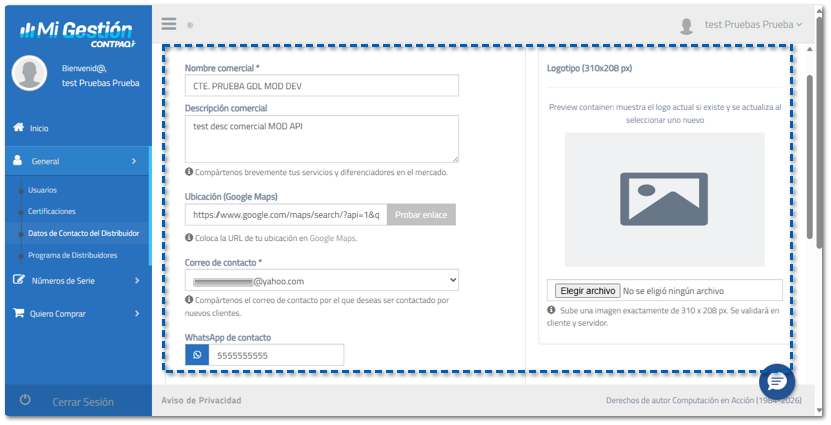Viewport: 831px width, 425px height.
Task: Click the Elegir archivo button
Action: (587, 291)
